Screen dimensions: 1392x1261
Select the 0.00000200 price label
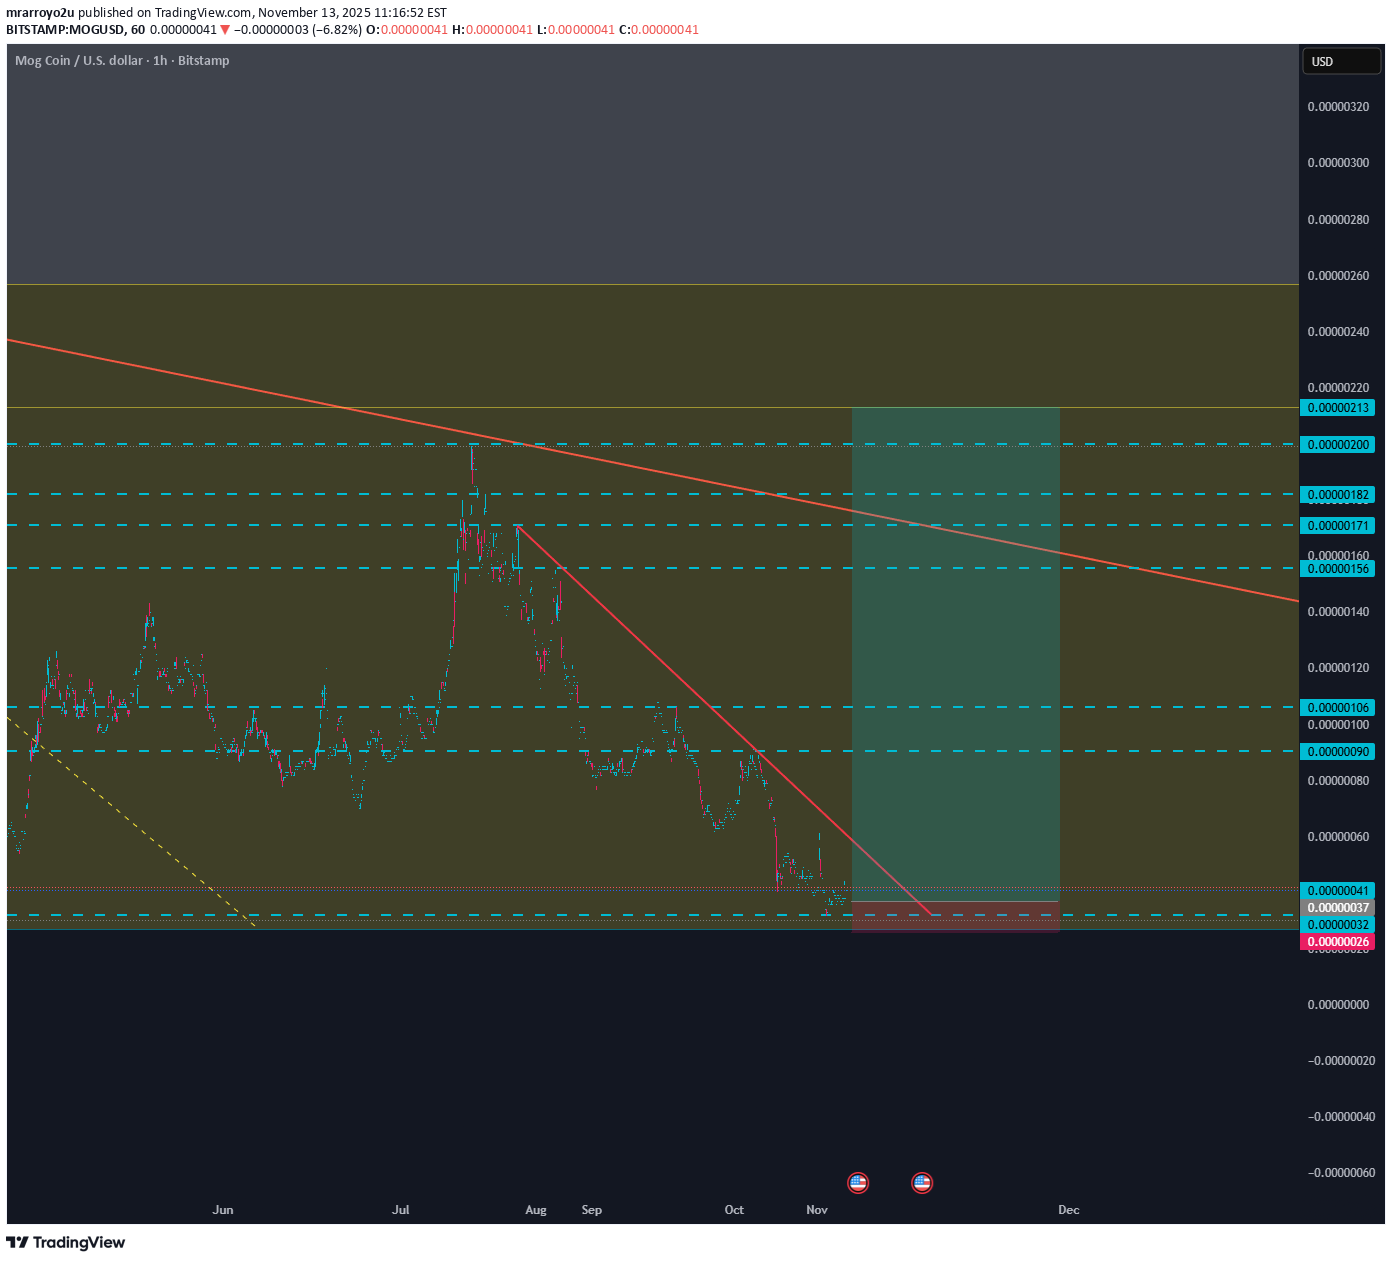(1338, 445)
